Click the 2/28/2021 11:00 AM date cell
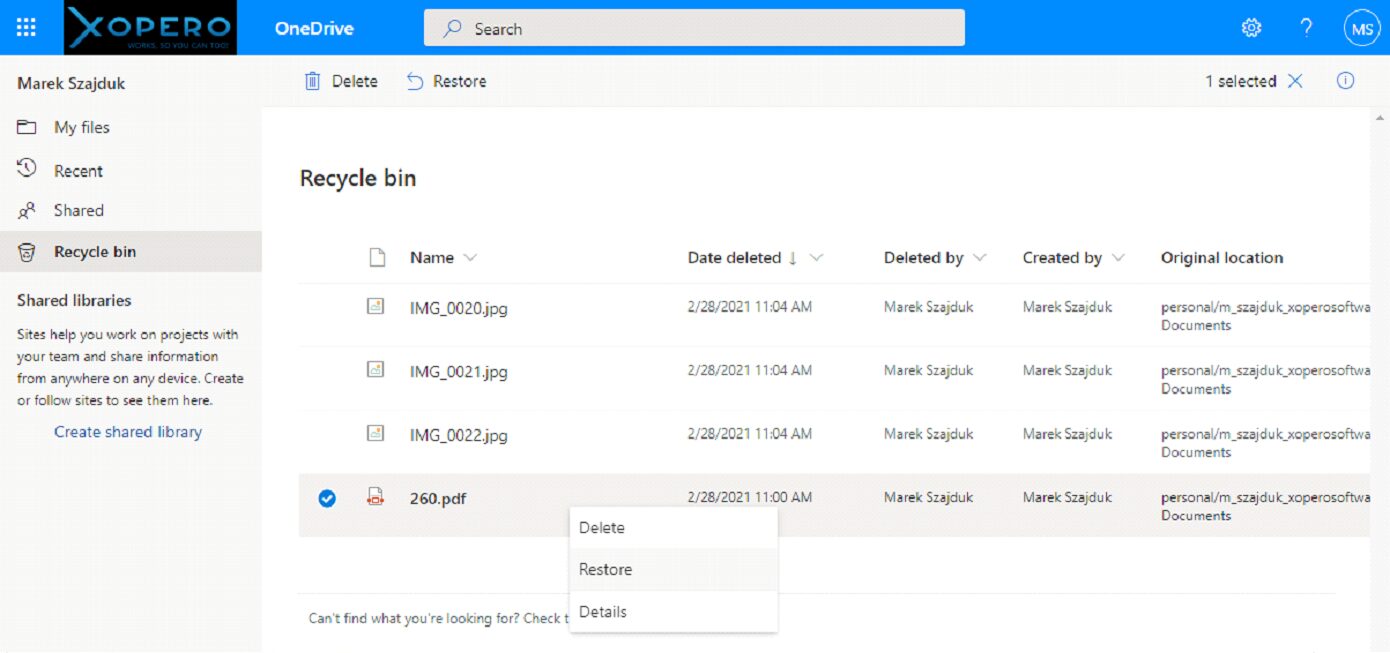Viewport: 1390px width, 653px height. point(750,497)
